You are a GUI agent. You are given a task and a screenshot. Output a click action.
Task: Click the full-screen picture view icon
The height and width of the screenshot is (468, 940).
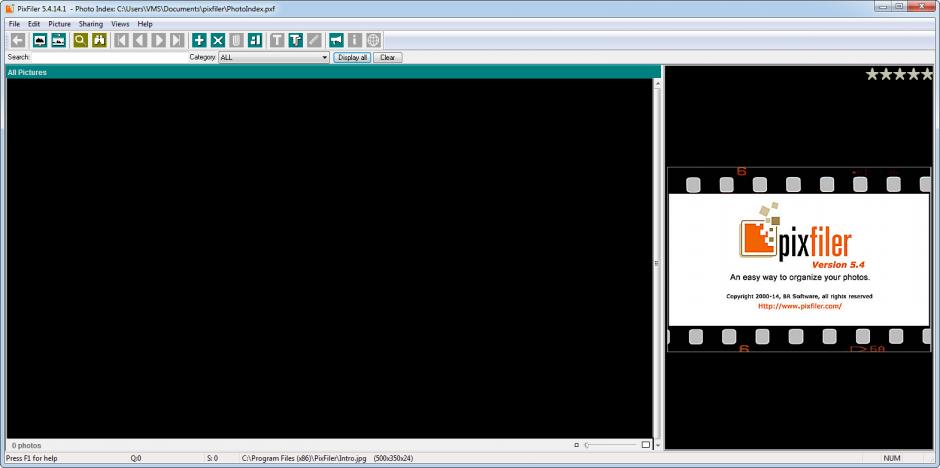click(40, 40)
